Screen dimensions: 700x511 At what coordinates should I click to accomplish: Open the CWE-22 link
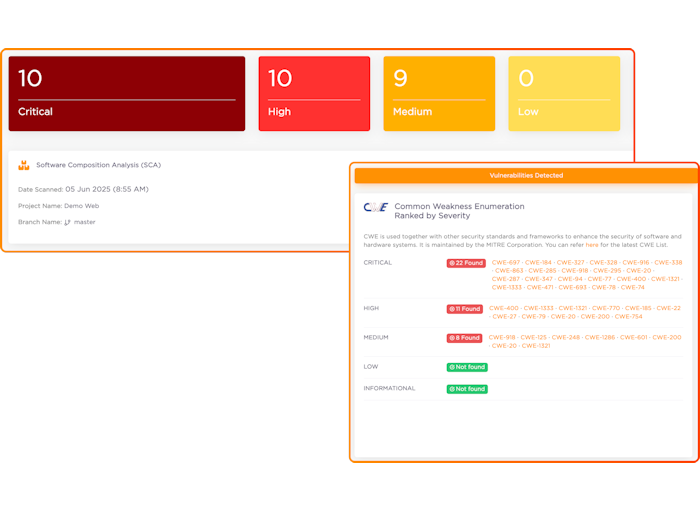click(x=669, y=308)
